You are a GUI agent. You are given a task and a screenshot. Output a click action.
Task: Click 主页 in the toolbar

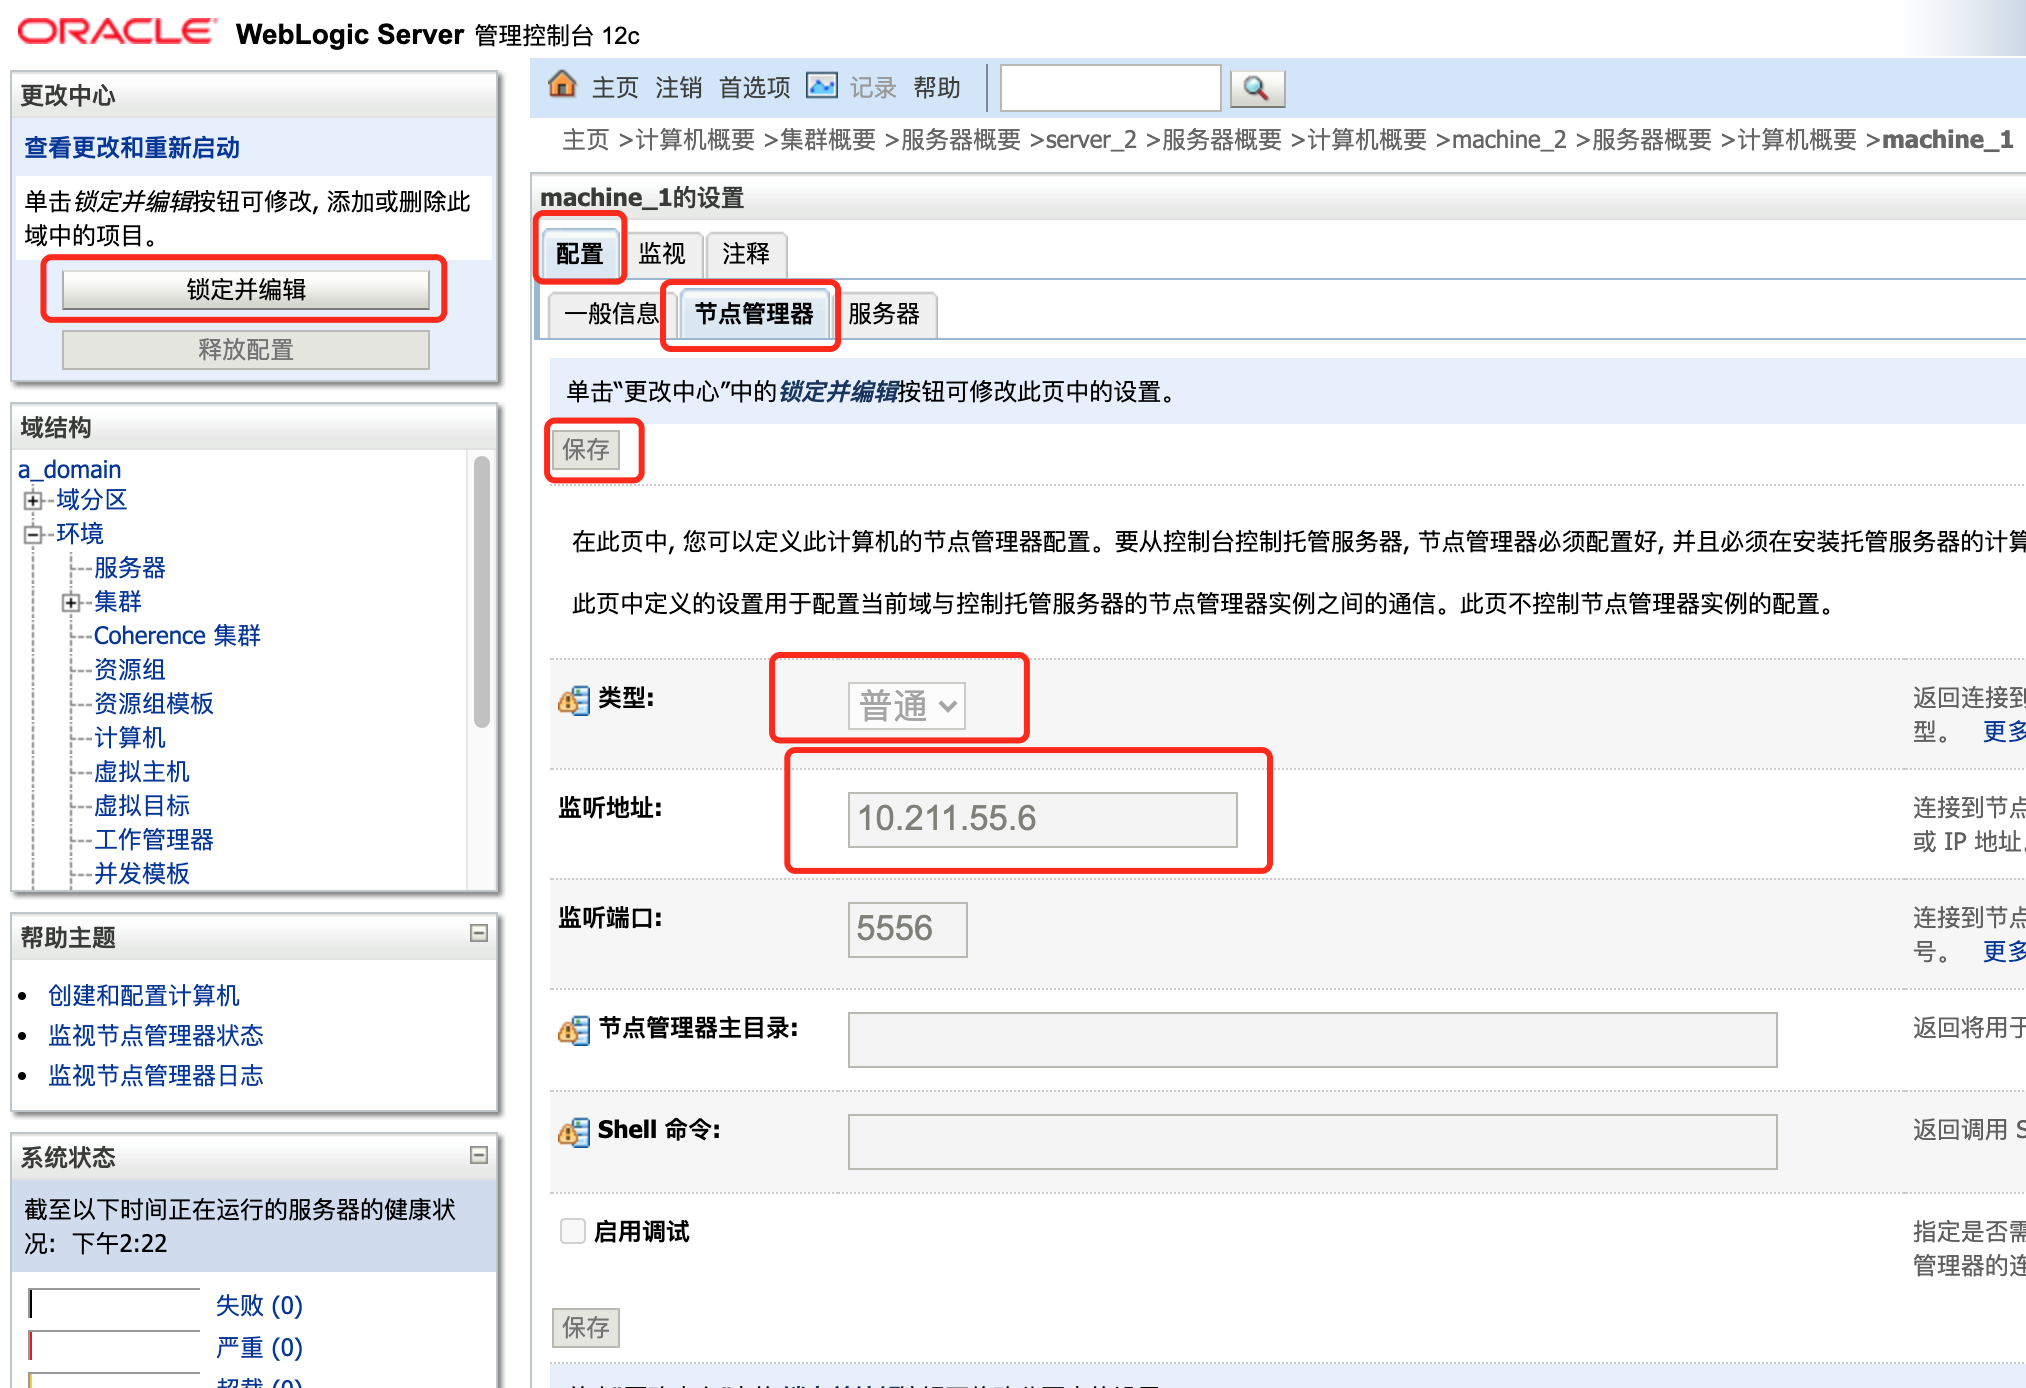coord(615,88)
